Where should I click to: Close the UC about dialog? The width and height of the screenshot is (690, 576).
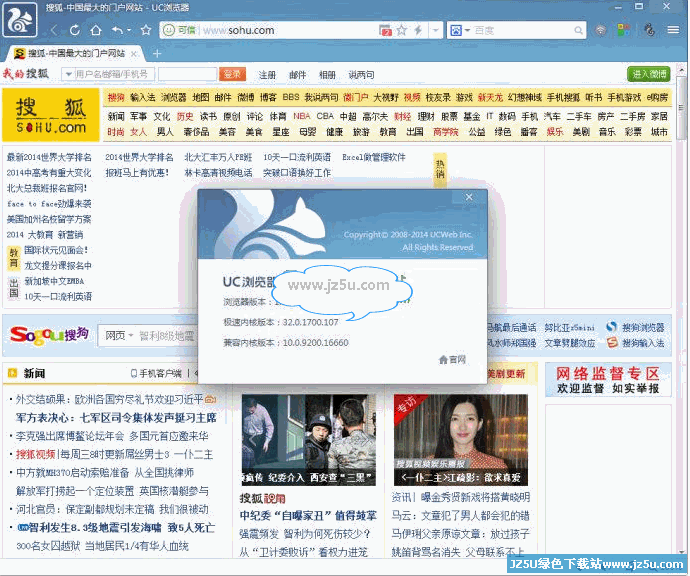[x=469, y=197]
